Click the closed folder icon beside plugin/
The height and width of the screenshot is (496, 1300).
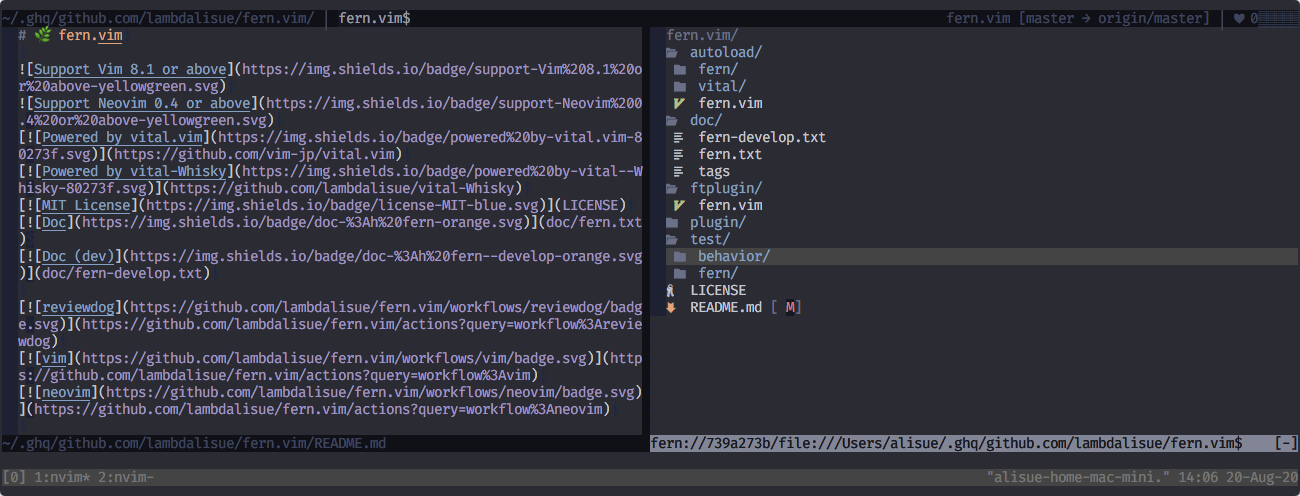click(671, 222)
